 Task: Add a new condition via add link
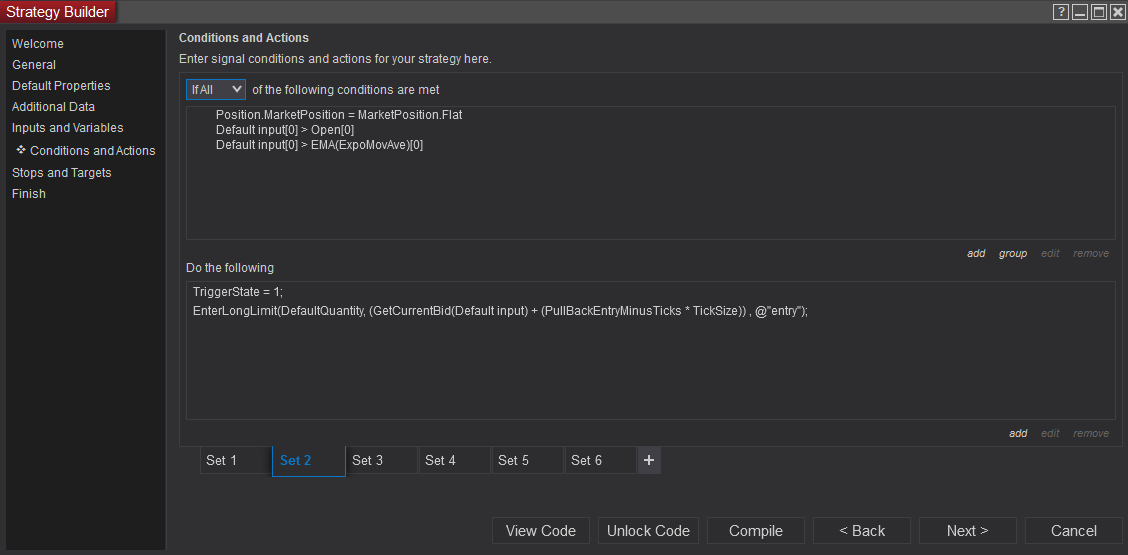[x=976, y=254]
